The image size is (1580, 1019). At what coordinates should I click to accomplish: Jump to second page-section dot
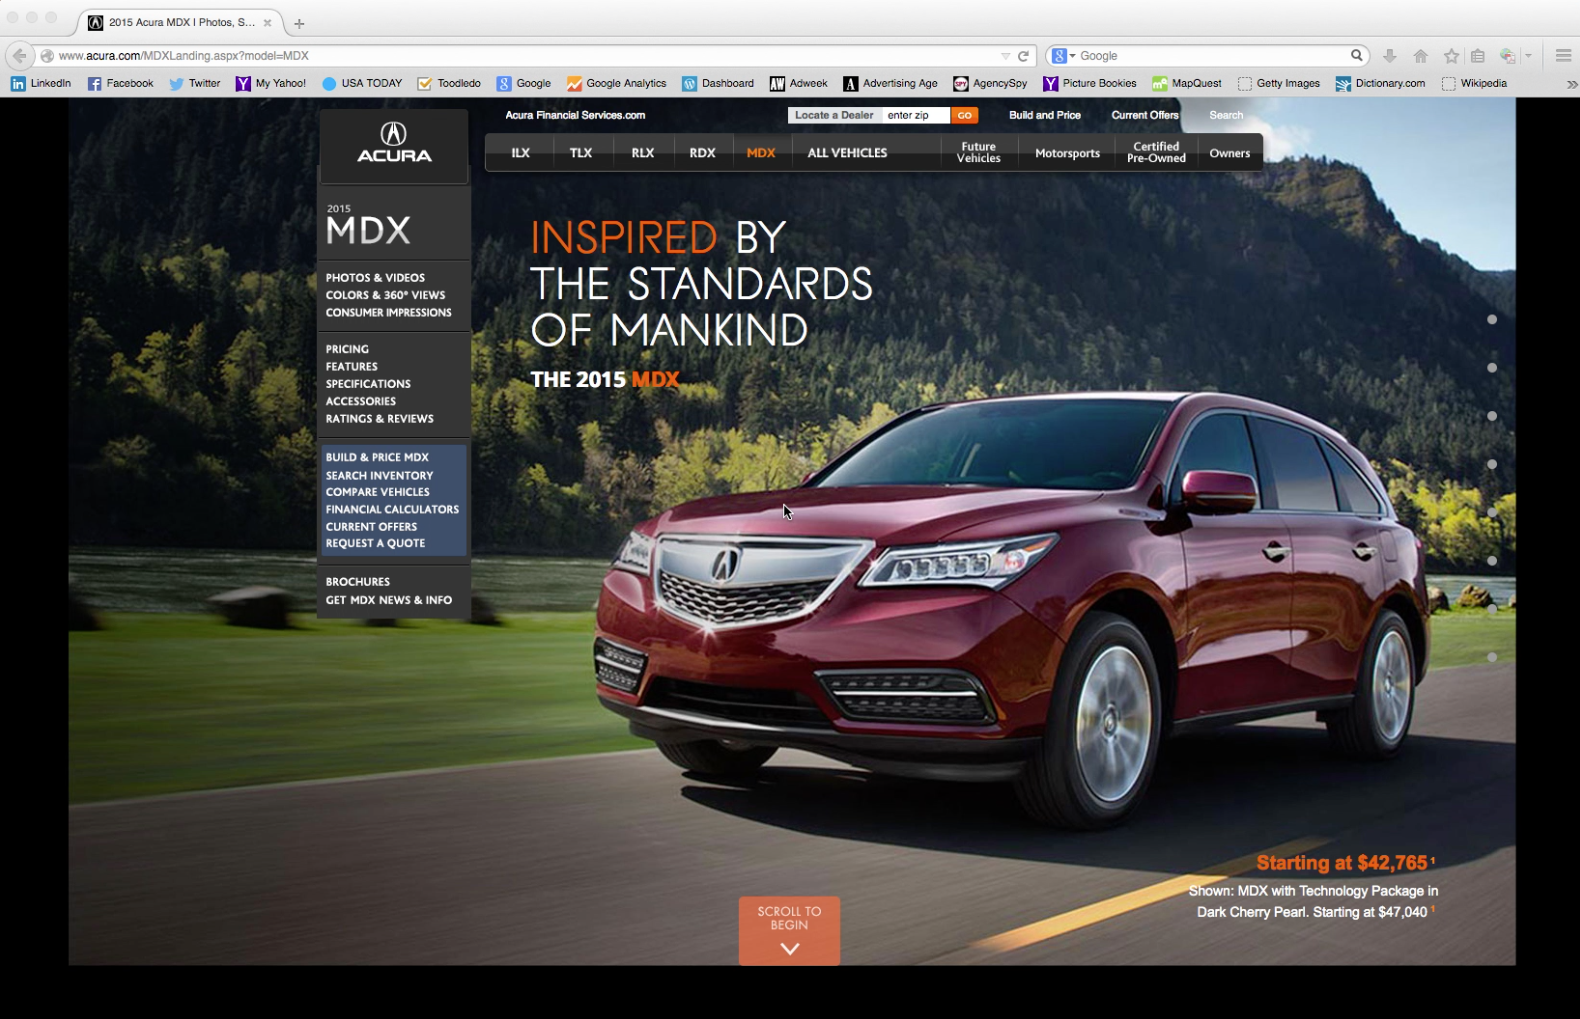[1492, 368]
